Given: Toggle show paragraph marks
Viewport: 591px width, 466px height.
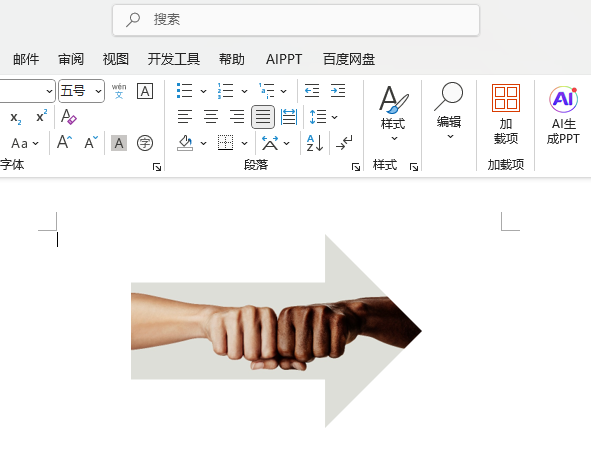Looking at the screenshot, I should coord(344,143).
